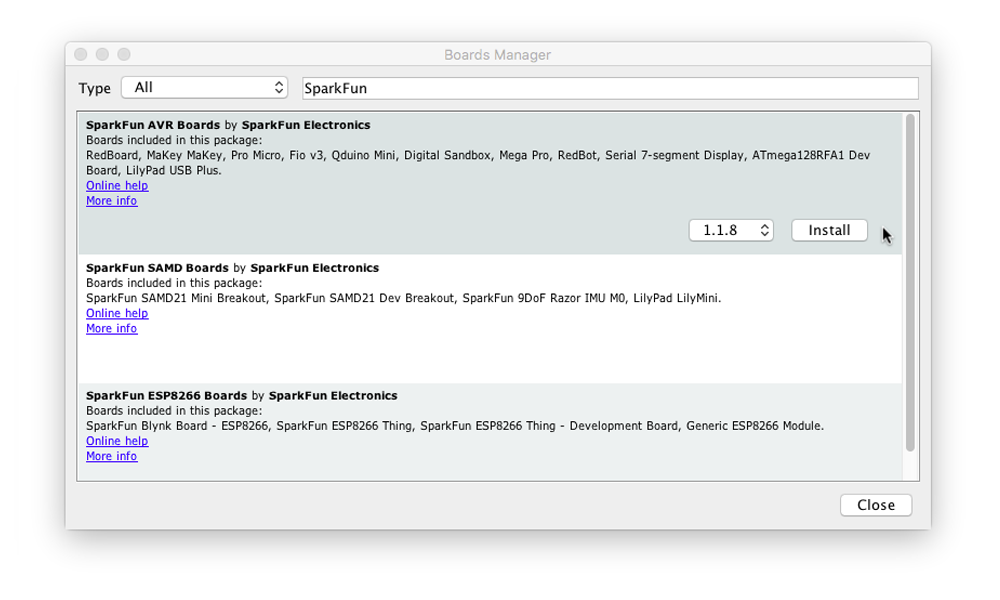This screenshot has height=600, width=1000.
Task: Click the board list vertical scrollbar
Action: point(910,283)
